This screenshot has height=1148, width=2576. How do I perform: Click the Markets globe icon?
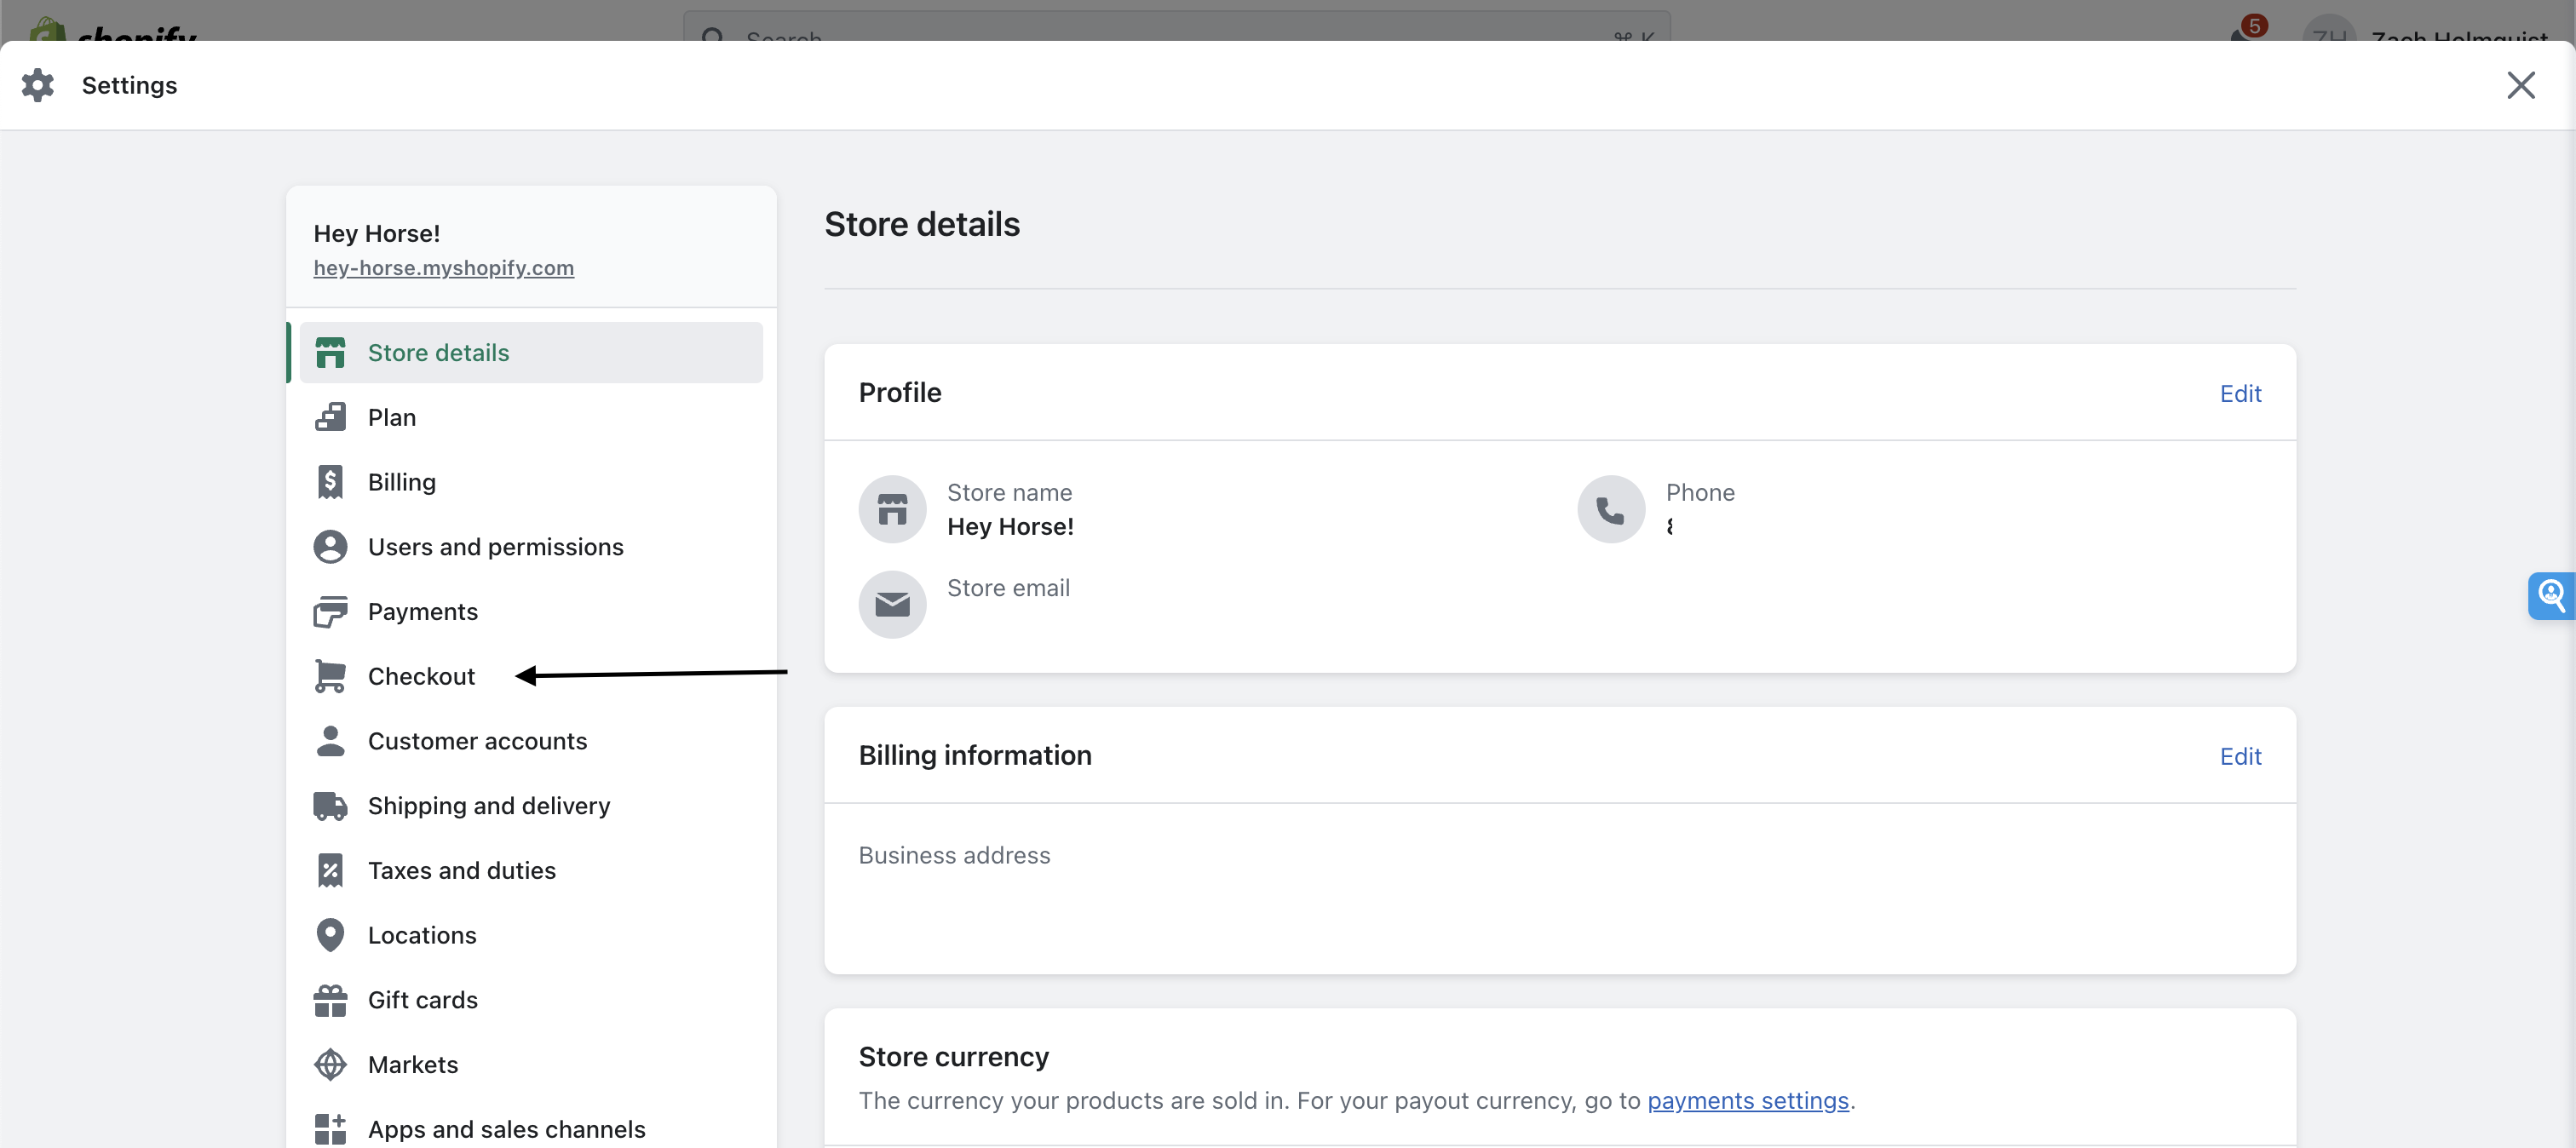pos(330,1065)
